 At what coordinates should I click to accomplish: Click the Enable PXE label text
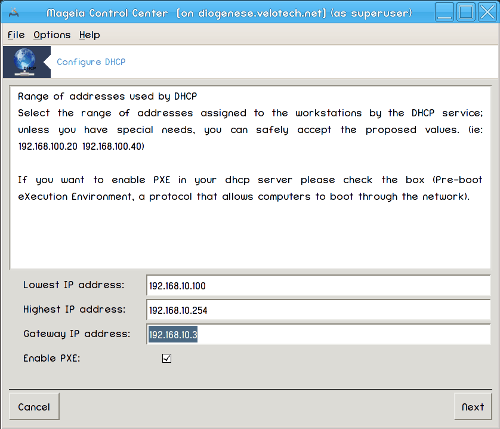(x=52, y=358)
